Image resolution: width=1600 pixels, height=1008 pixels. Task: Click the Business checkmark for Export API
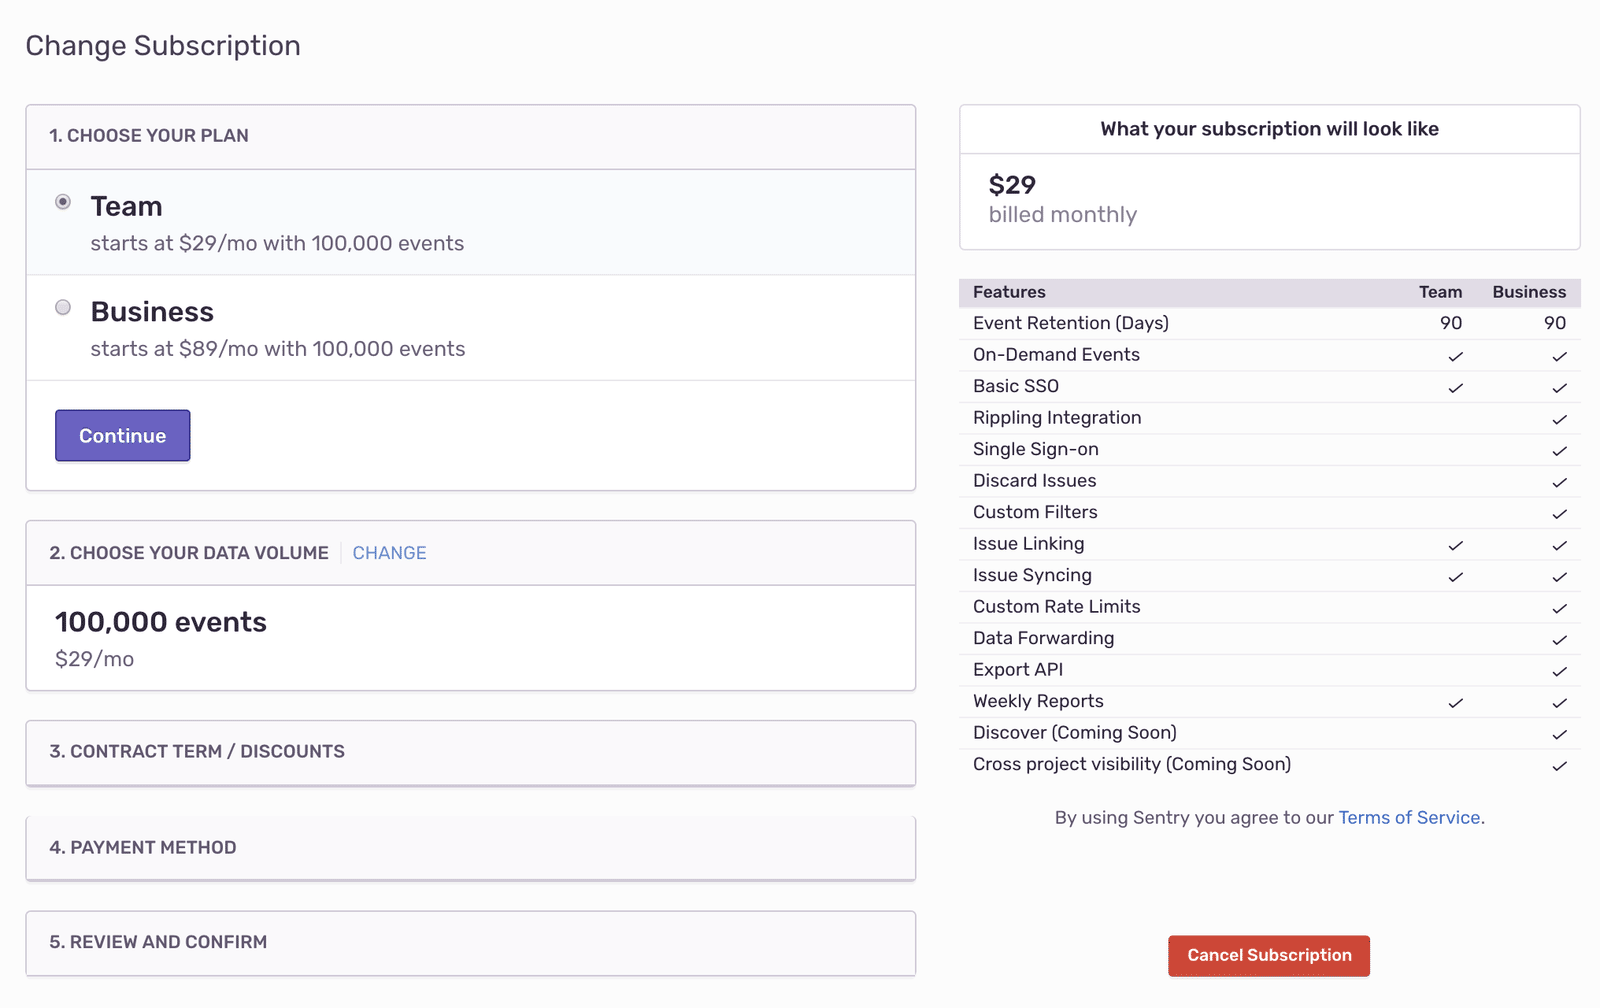click(x=1559, y=671)
